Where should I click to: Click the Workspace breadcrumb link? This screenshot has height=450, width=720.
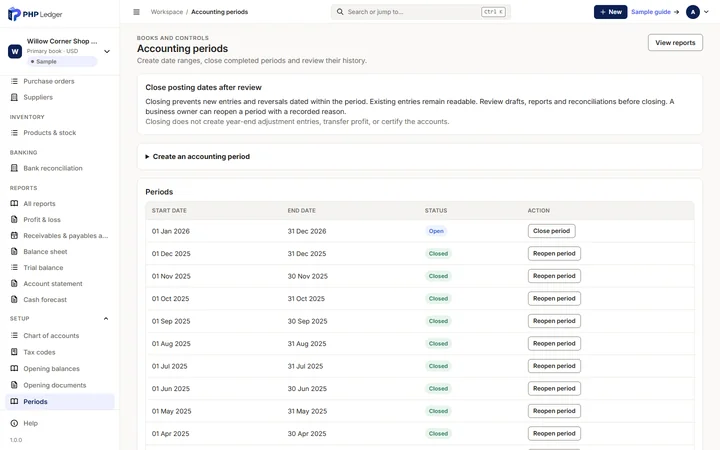click(167, 12)
